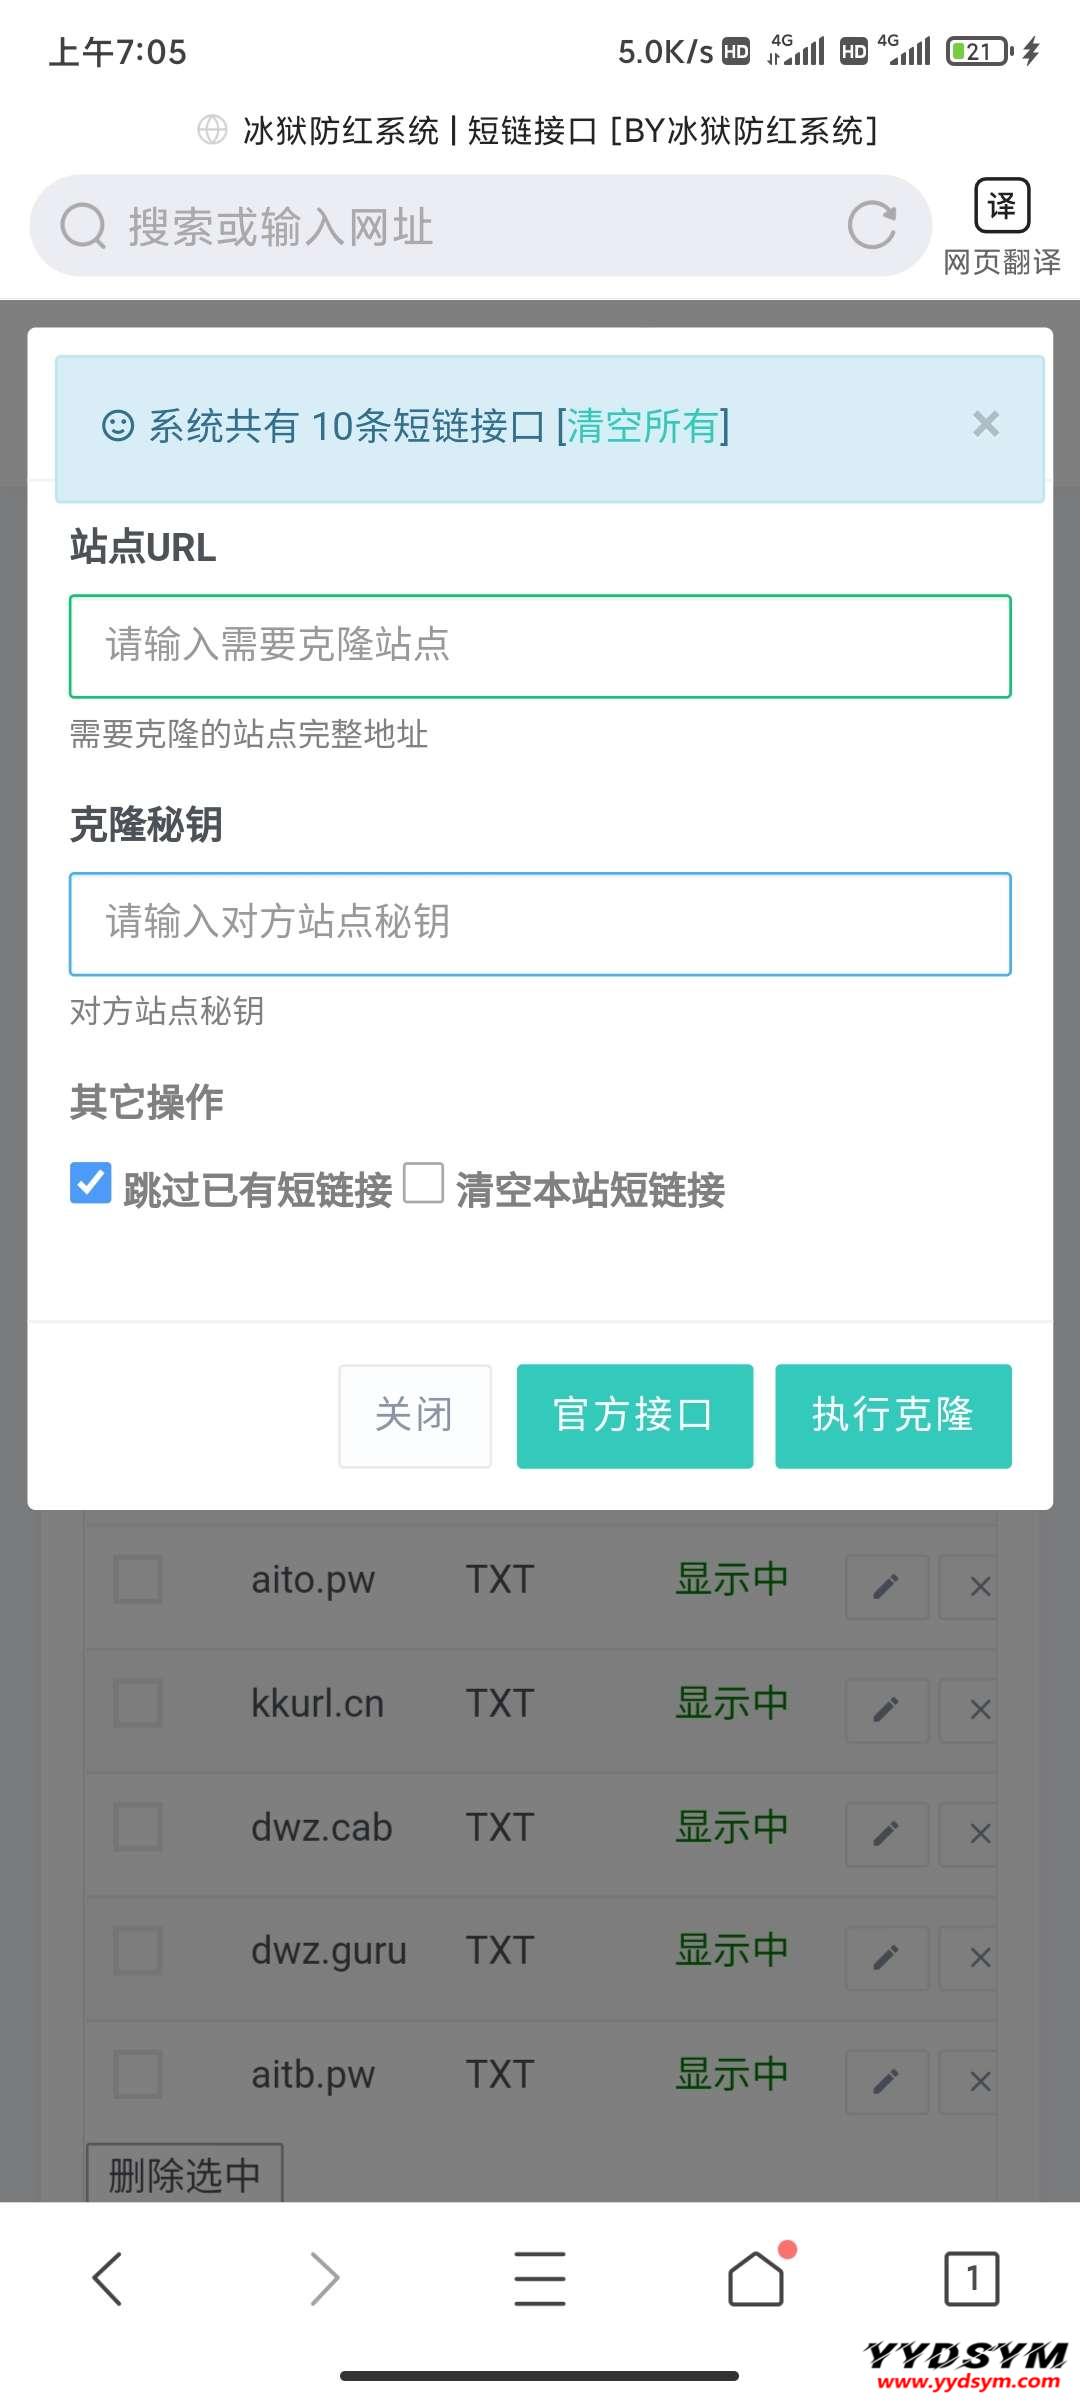Viewport: 1080px width, 2400px height.
Task: Click the reload icon in address bar
Action: 871,225
